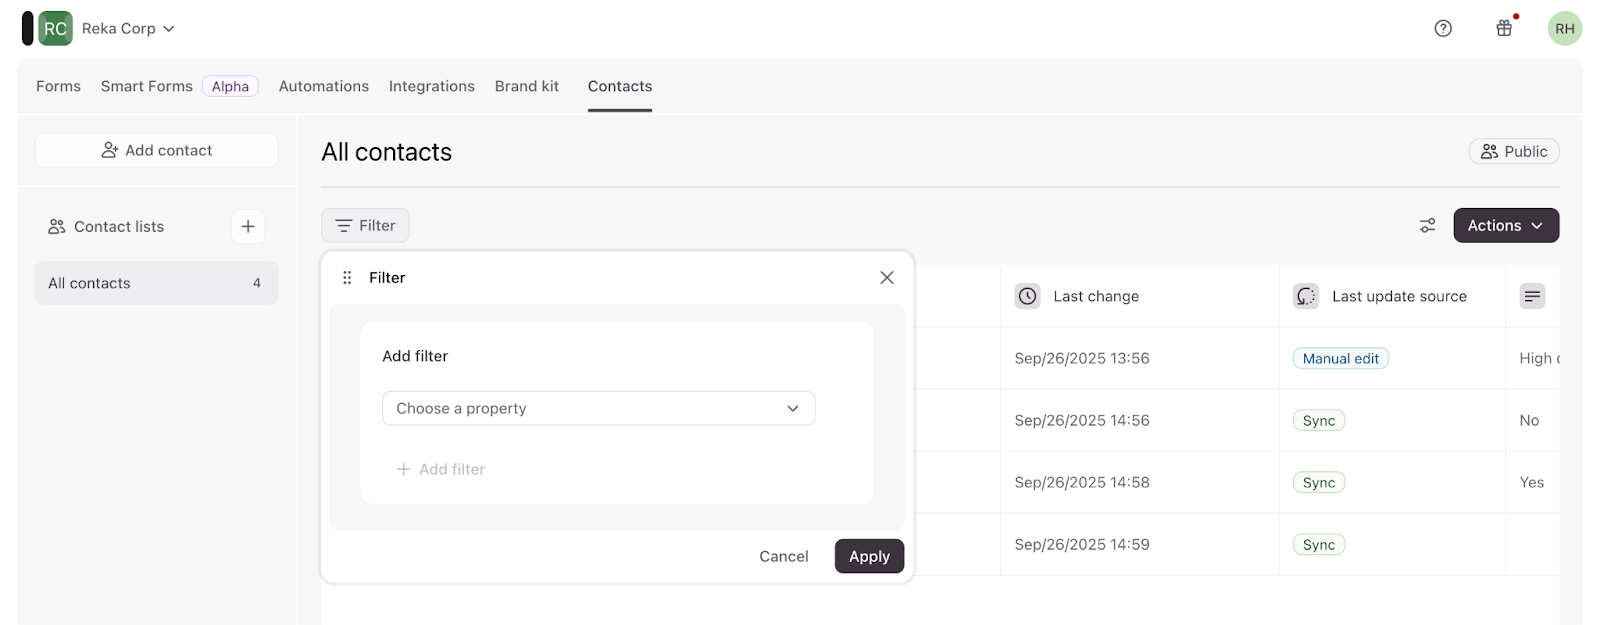Close the Filter panel with X

pos(887,278)
